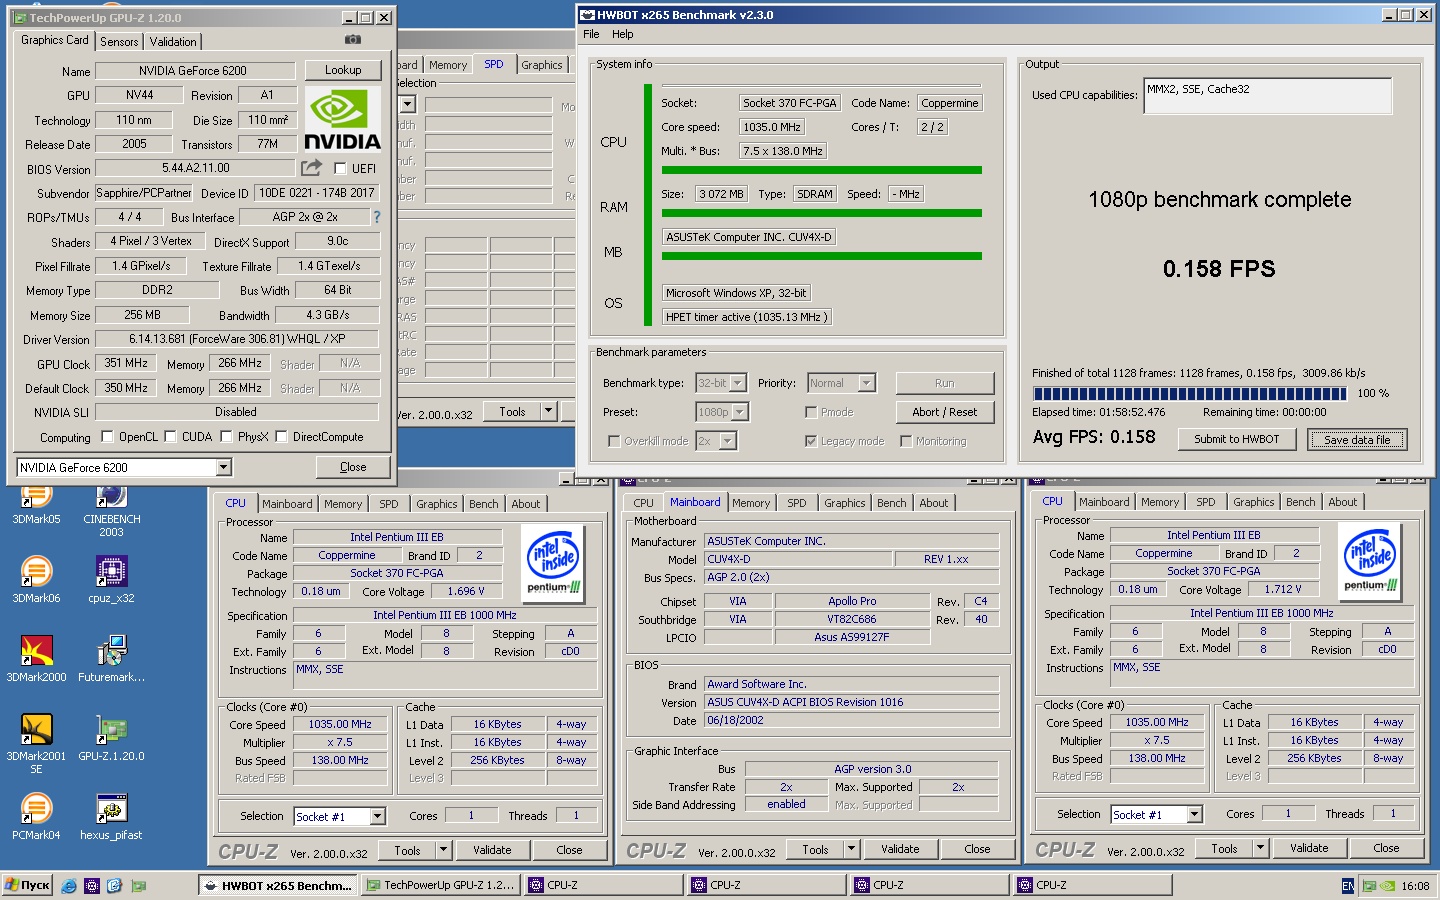
Task: Toggle the UEFI checkbox in GPU-Z
Action: (x=340, y=169)
